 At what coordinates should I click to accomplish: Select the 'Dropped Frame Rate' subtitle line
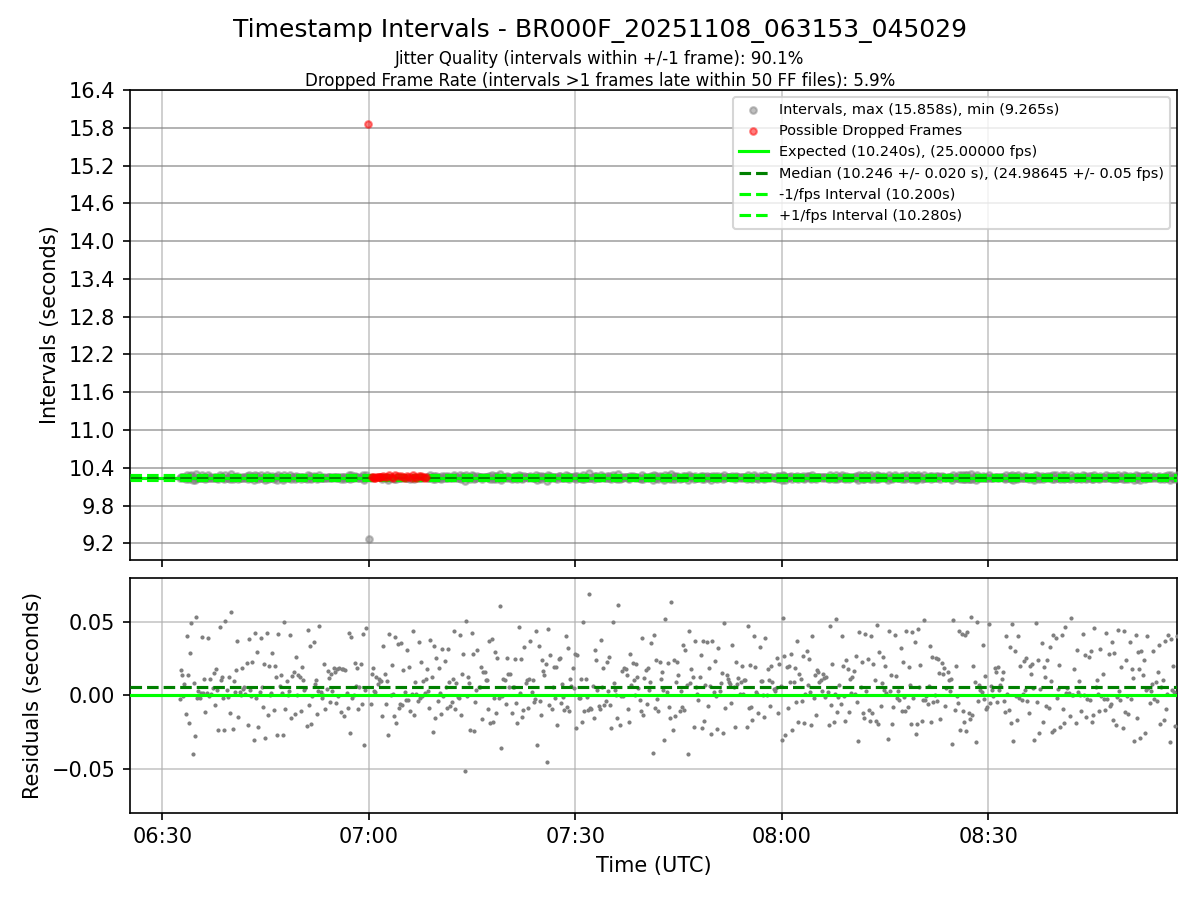600,79
